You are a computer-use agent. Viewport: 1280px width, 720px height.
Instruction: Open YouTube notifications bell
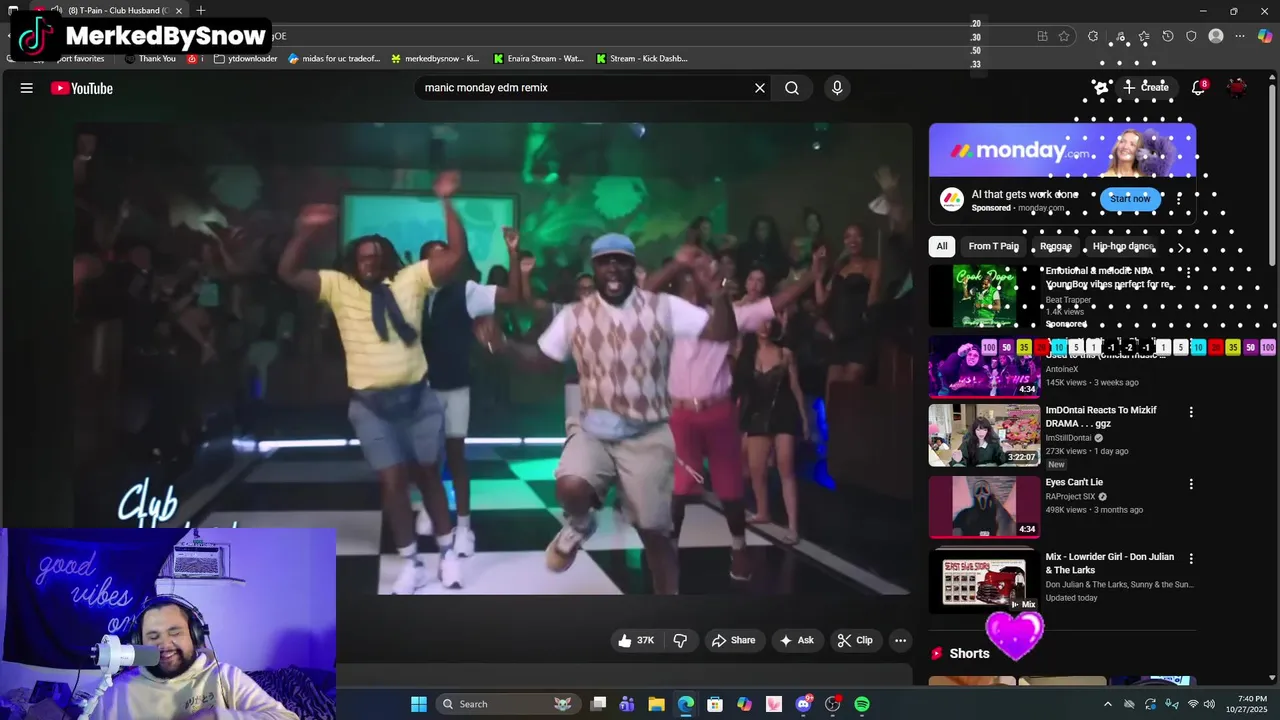[x=1198, y=88]
